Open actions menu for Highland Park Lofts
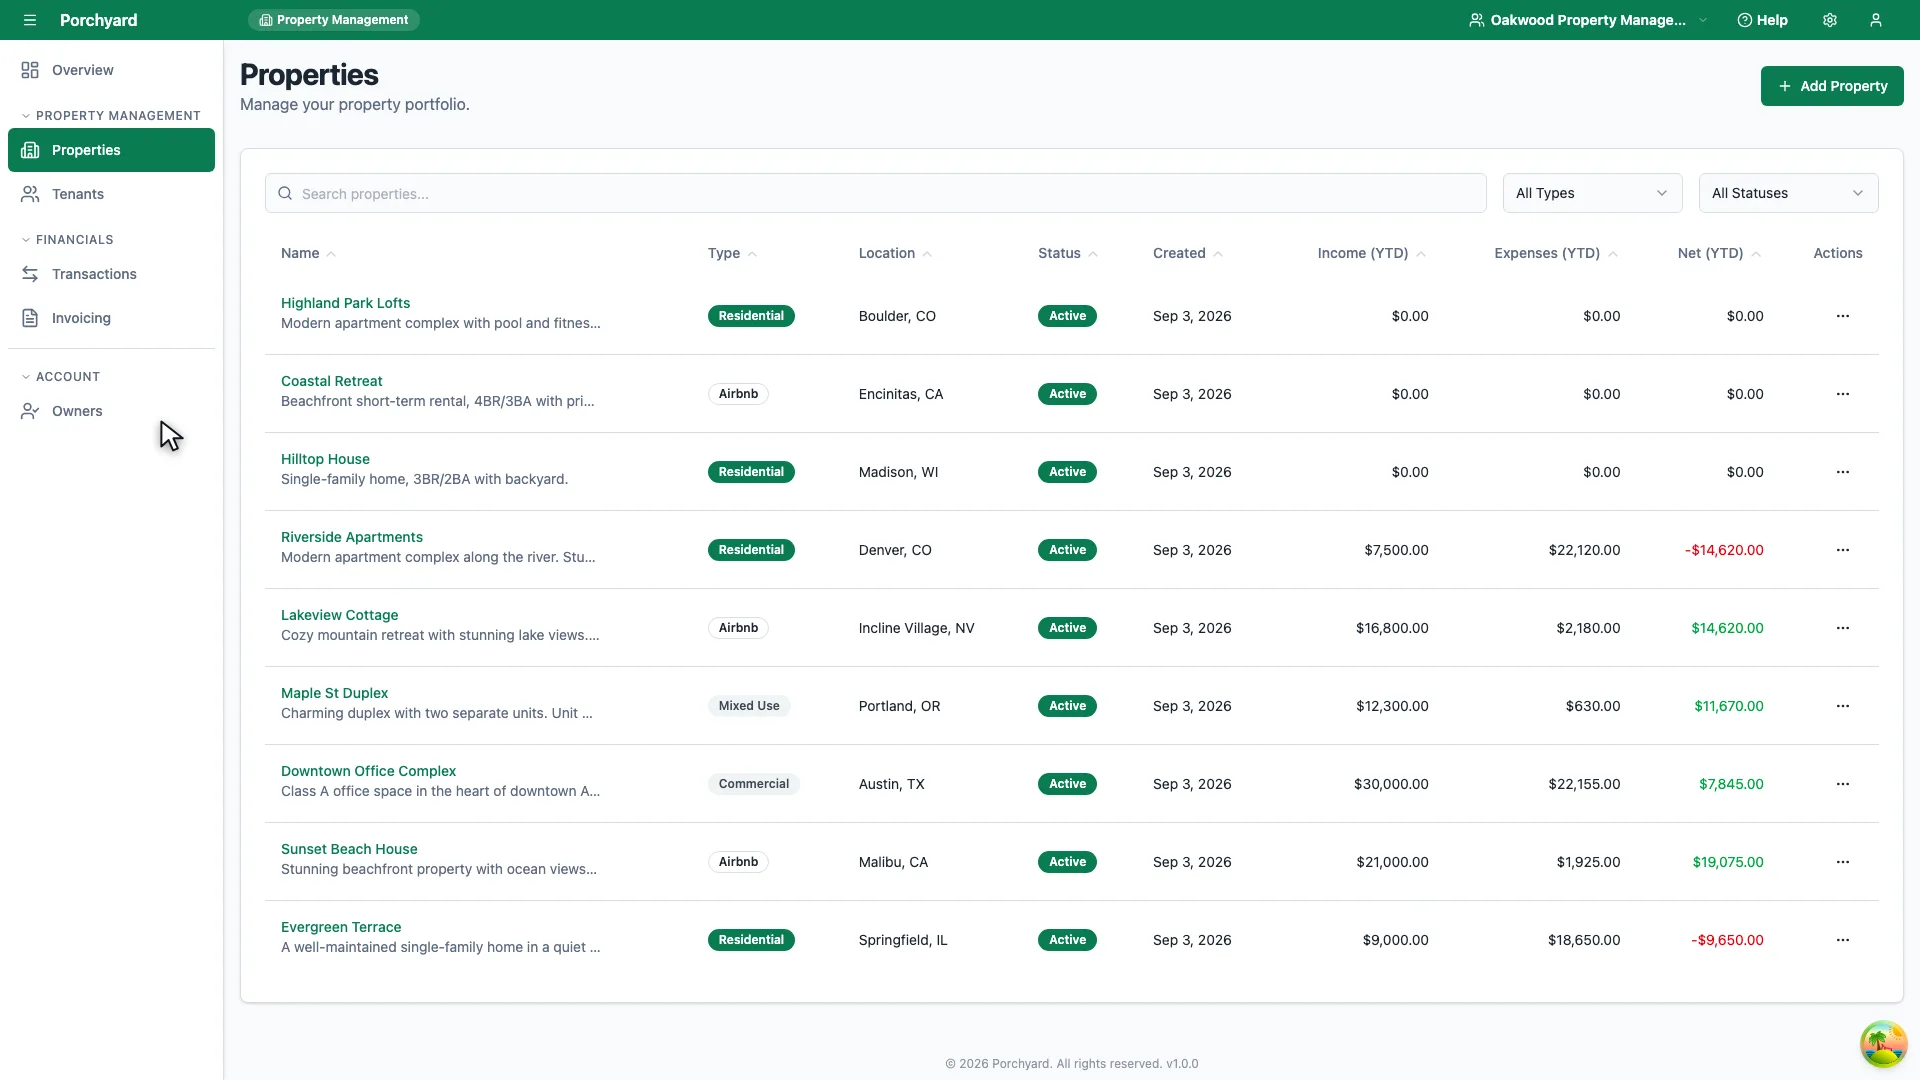The image size is (1920, 1080). click(1843, 316)
